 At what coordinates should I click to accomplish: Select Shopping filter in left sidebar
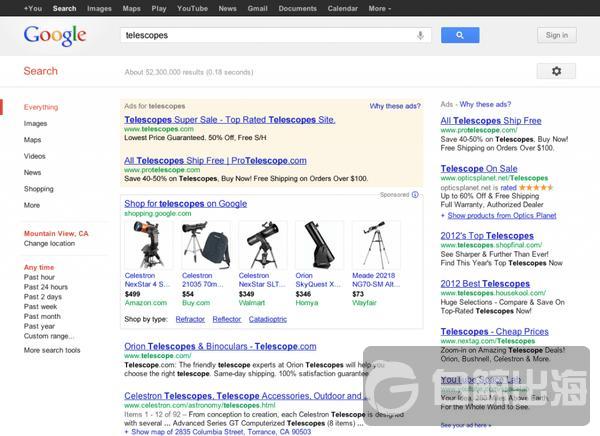[x=39, y=189]
